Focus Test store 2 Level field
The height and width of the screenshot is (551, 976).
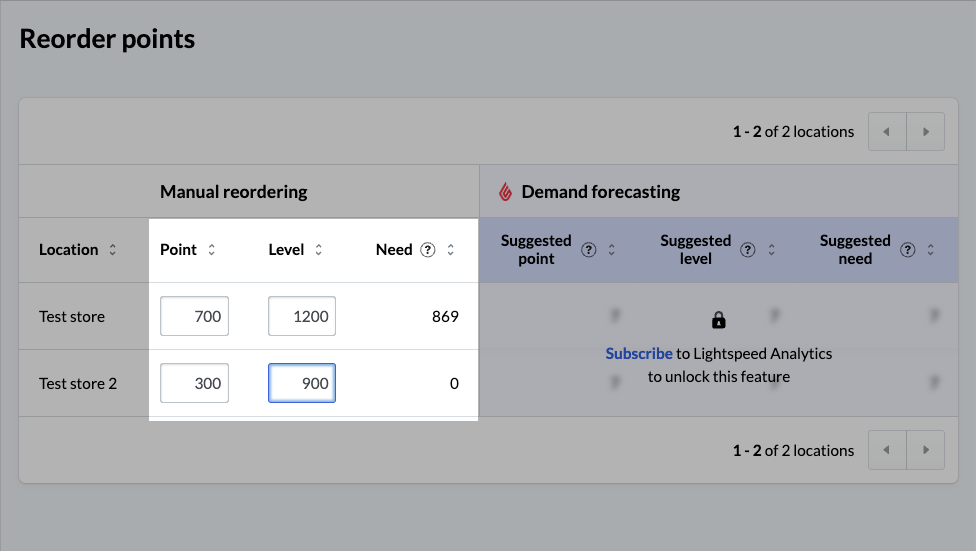click(x=302, y=383)
